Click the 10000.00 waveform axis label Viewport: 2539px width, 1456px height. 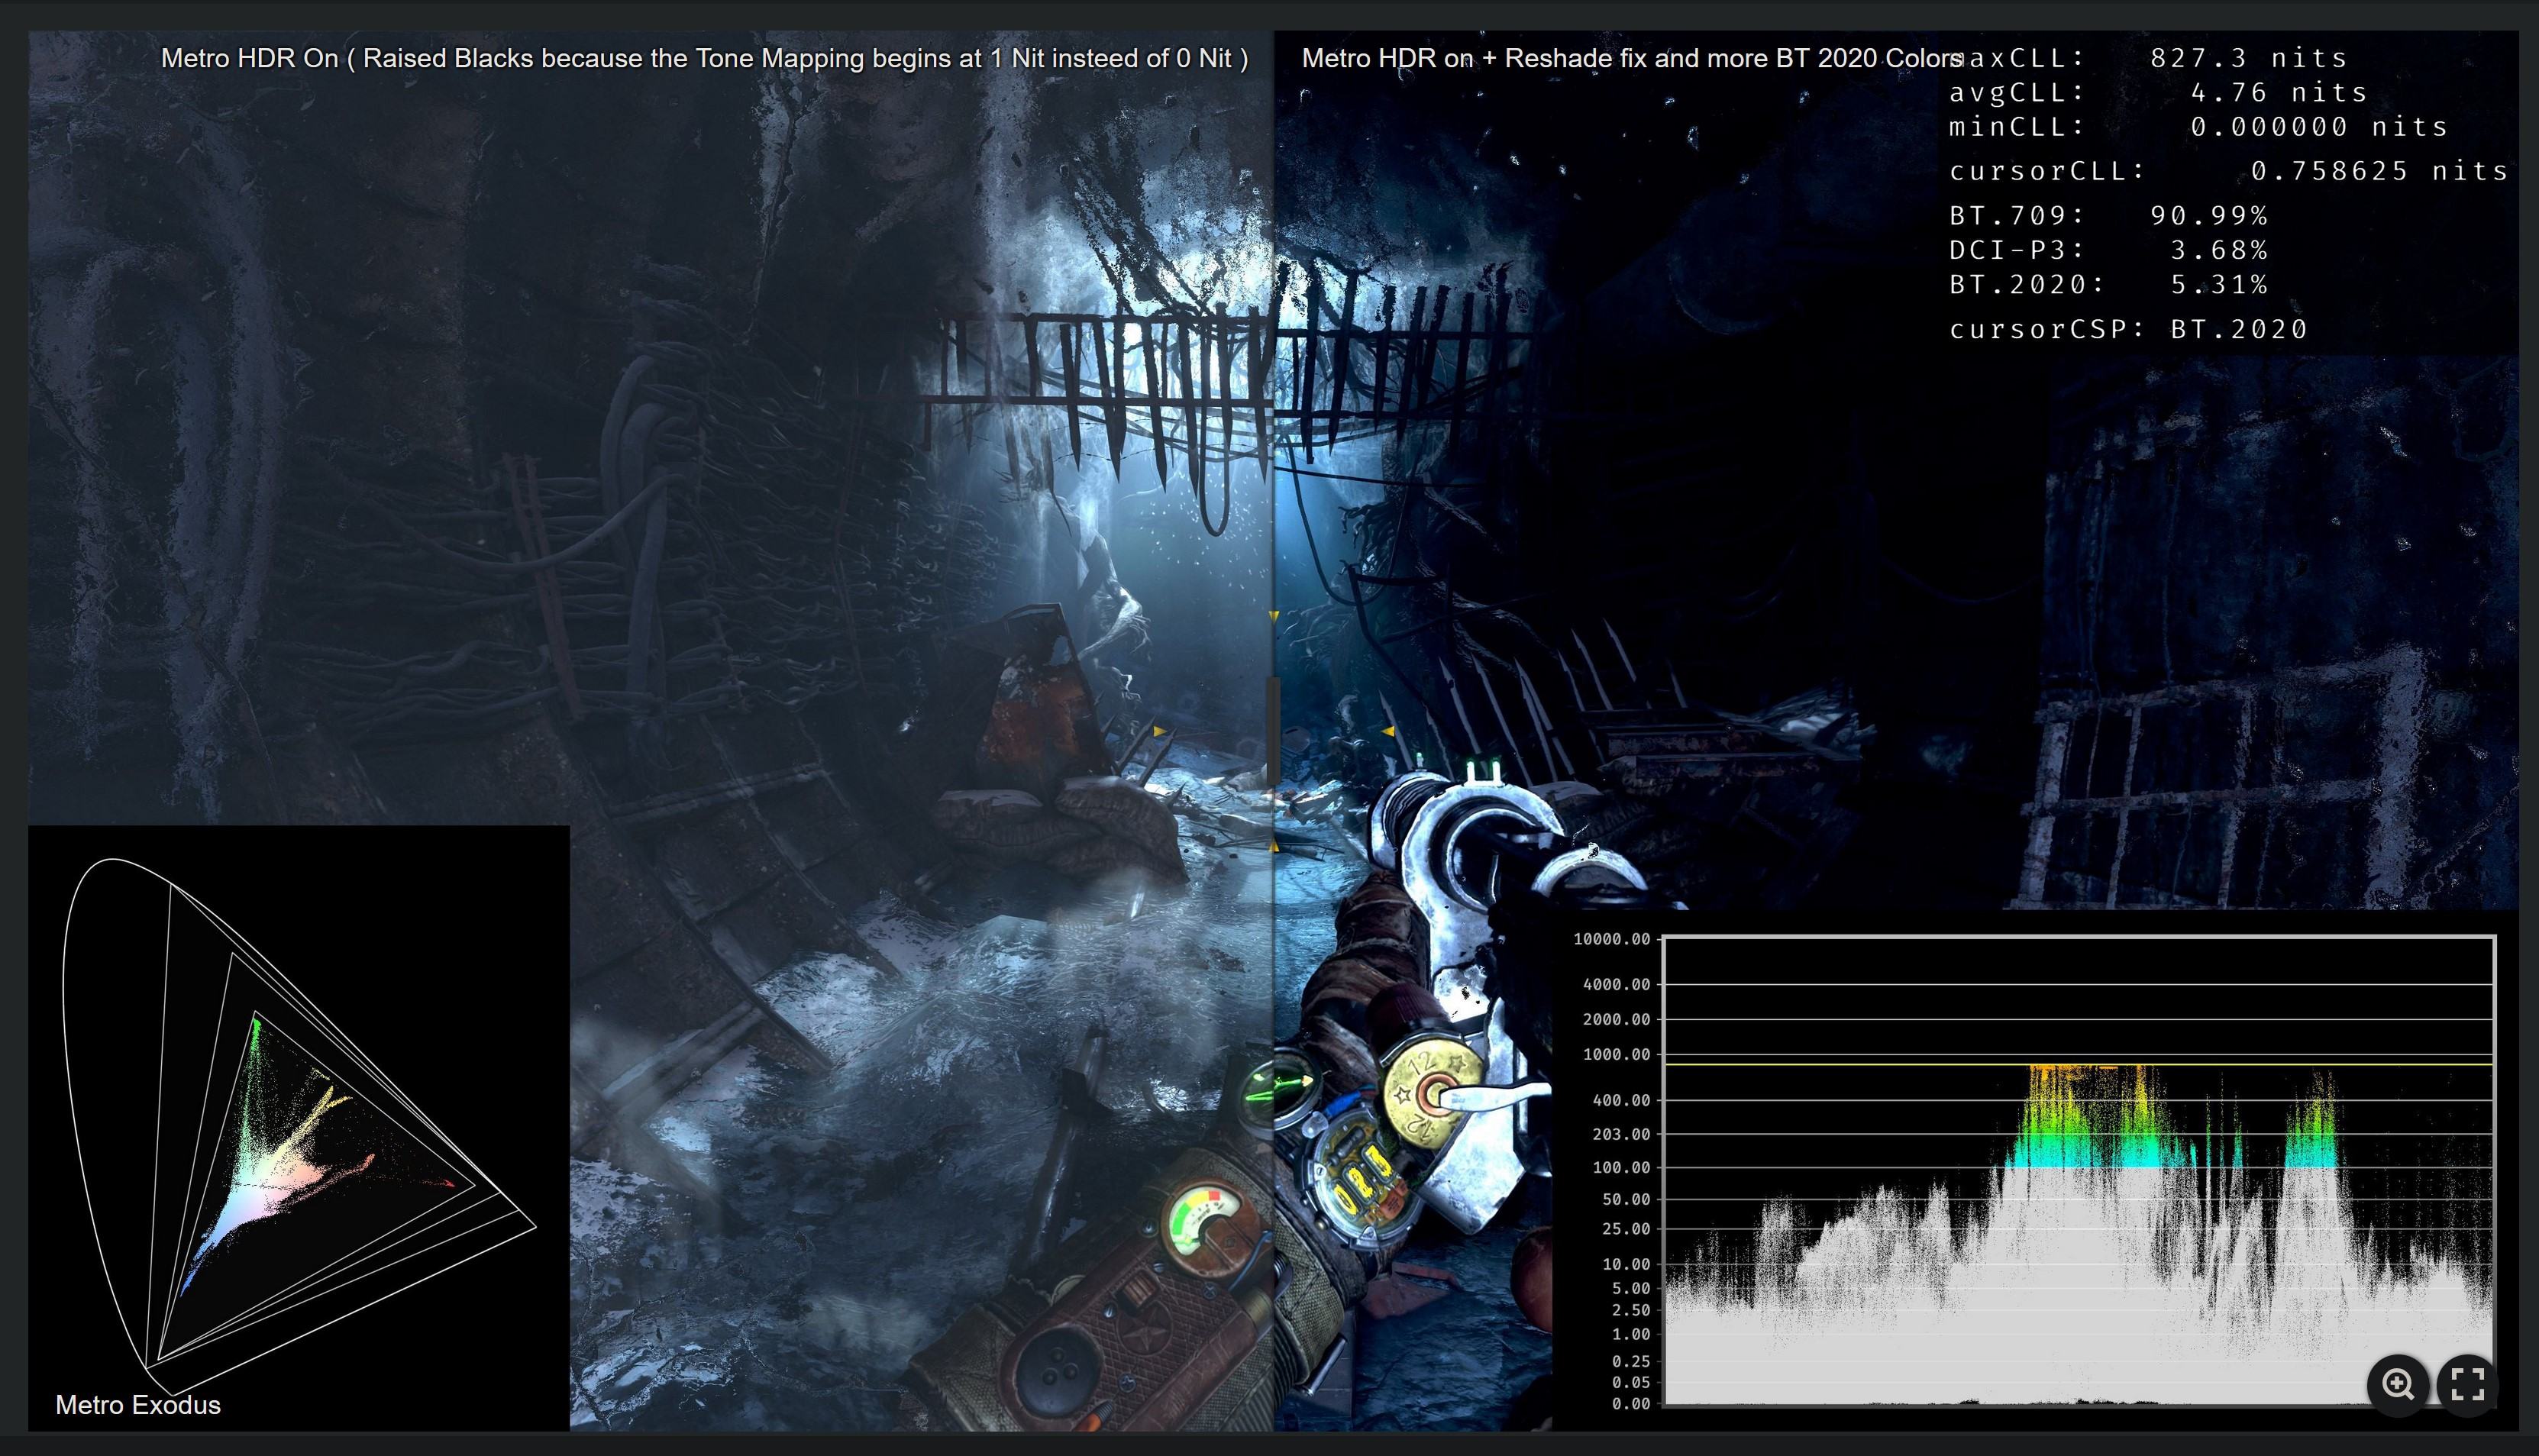pyautogui.click(x=1611, y=939)
